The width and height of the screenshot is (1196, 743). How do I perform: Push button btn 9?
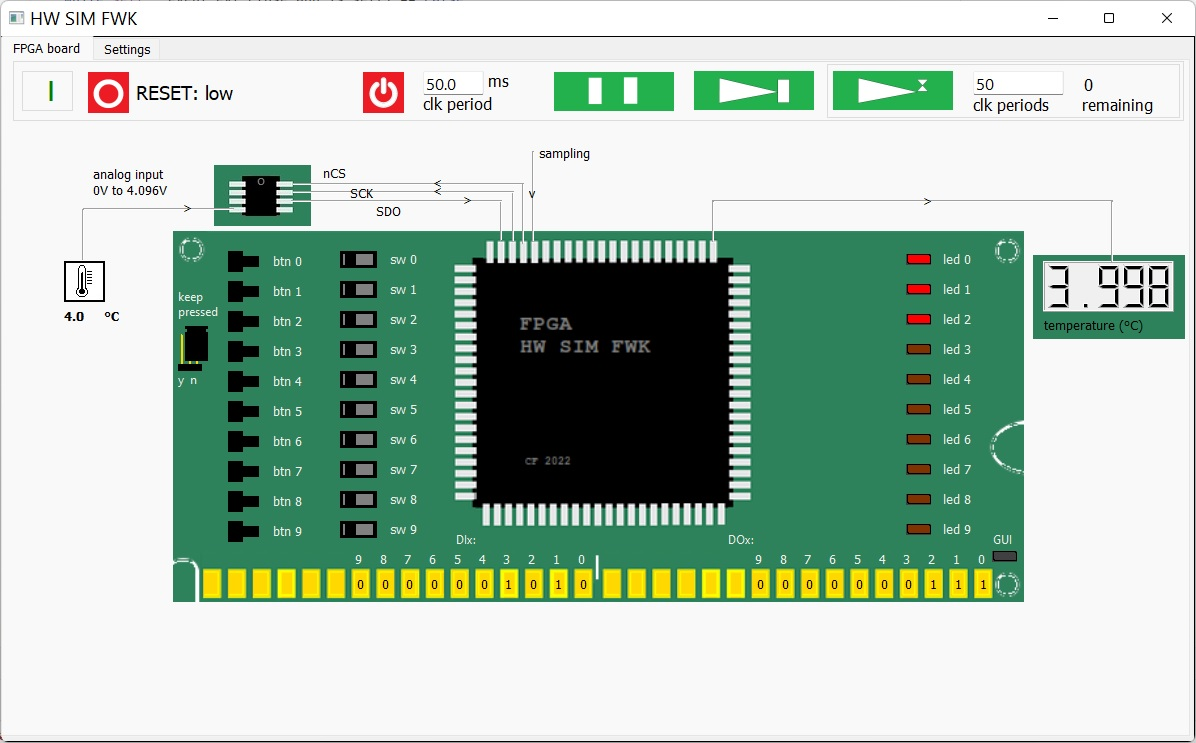coord(243,532)
